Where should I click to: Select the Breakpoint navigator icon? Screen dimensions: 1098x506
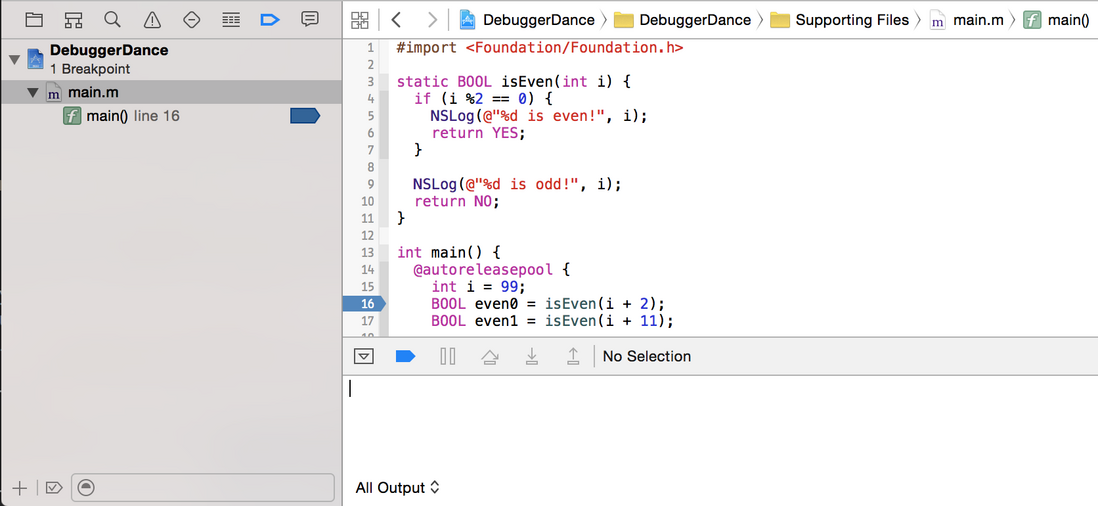[x=270, y=20]
